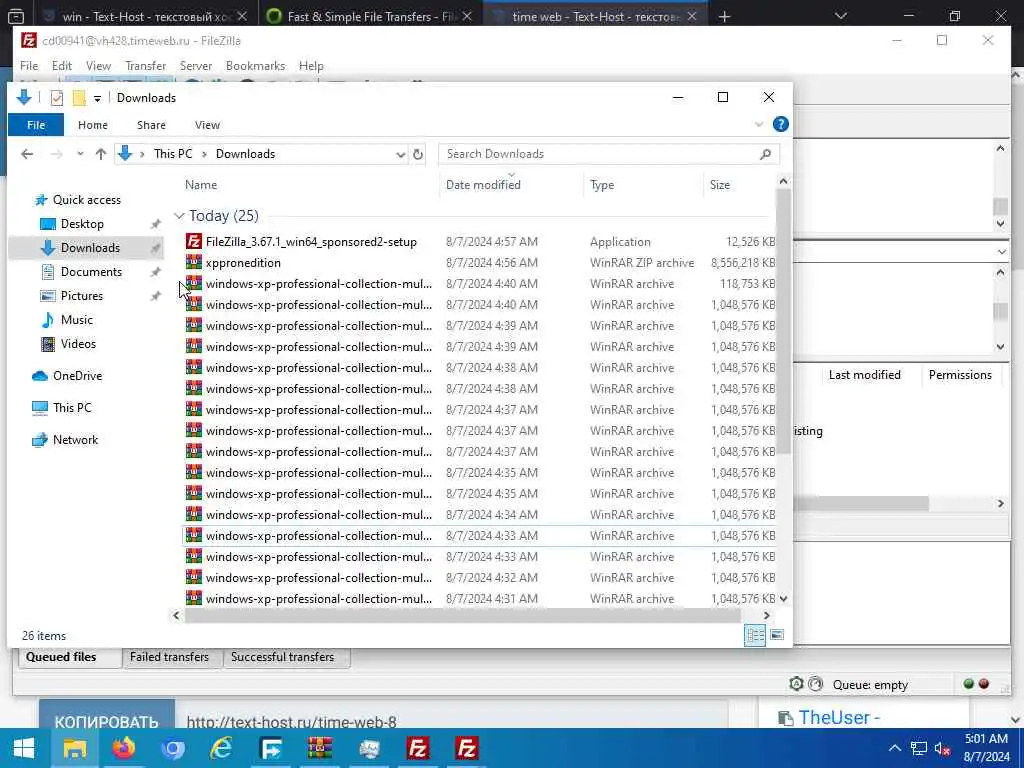
Task: Open recent locations dropdown arrow
Action: 80,154
